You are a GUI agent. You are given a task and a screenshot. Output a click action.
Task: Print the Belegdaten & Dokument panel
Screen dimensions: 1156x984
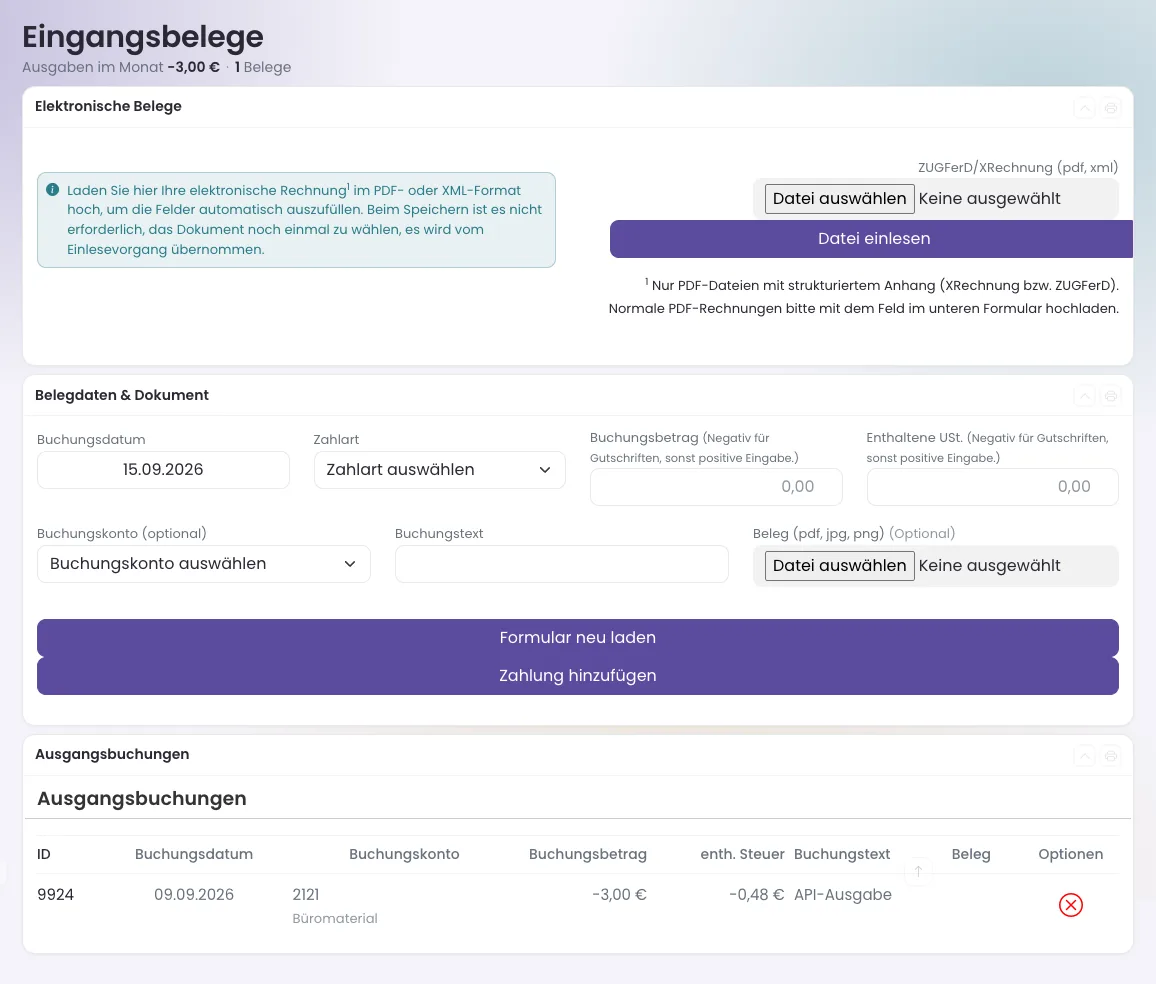click(x=1110, y=397)
